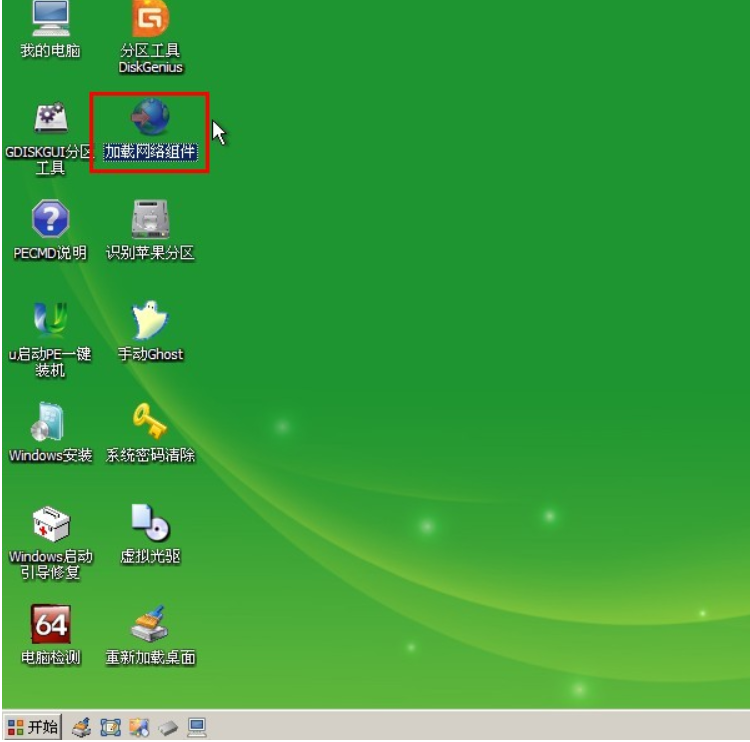
Task: Click the first quick launch icon beside 开始
Action: point(82,727)
